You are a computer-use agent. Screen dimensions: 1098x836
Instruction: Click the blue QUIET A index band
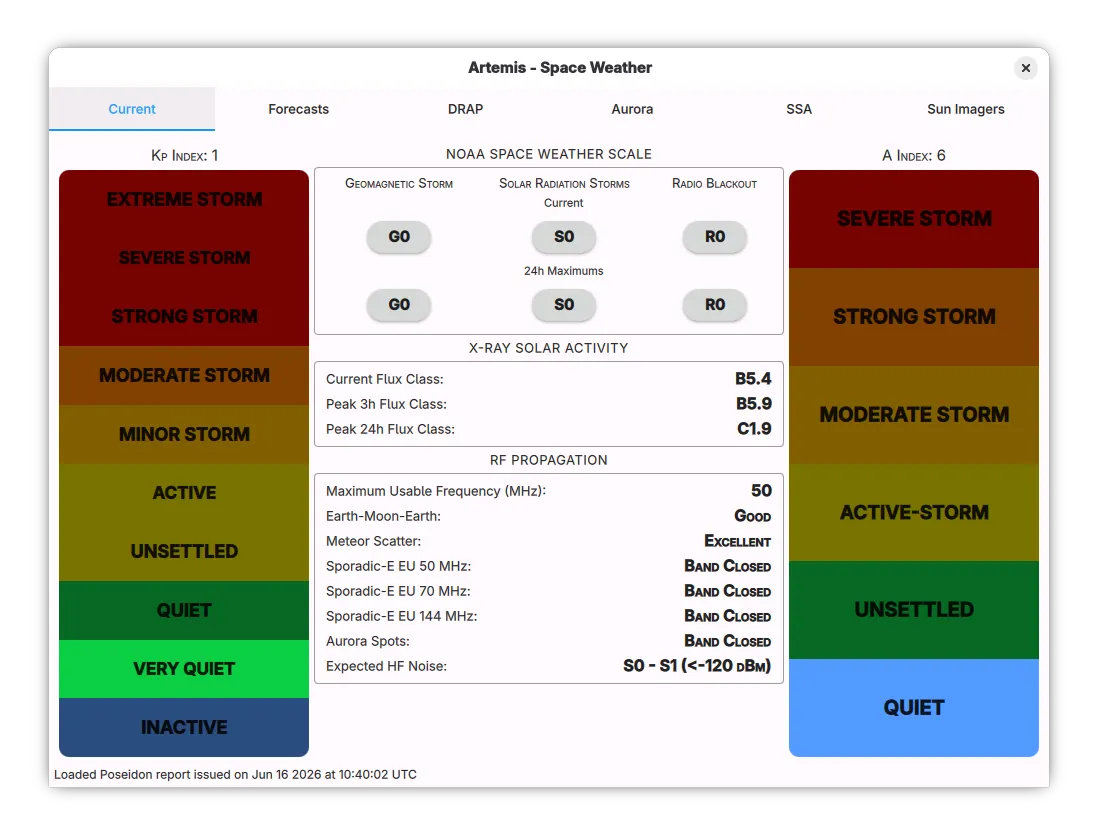pyautogui.click(x=914, y=707)
